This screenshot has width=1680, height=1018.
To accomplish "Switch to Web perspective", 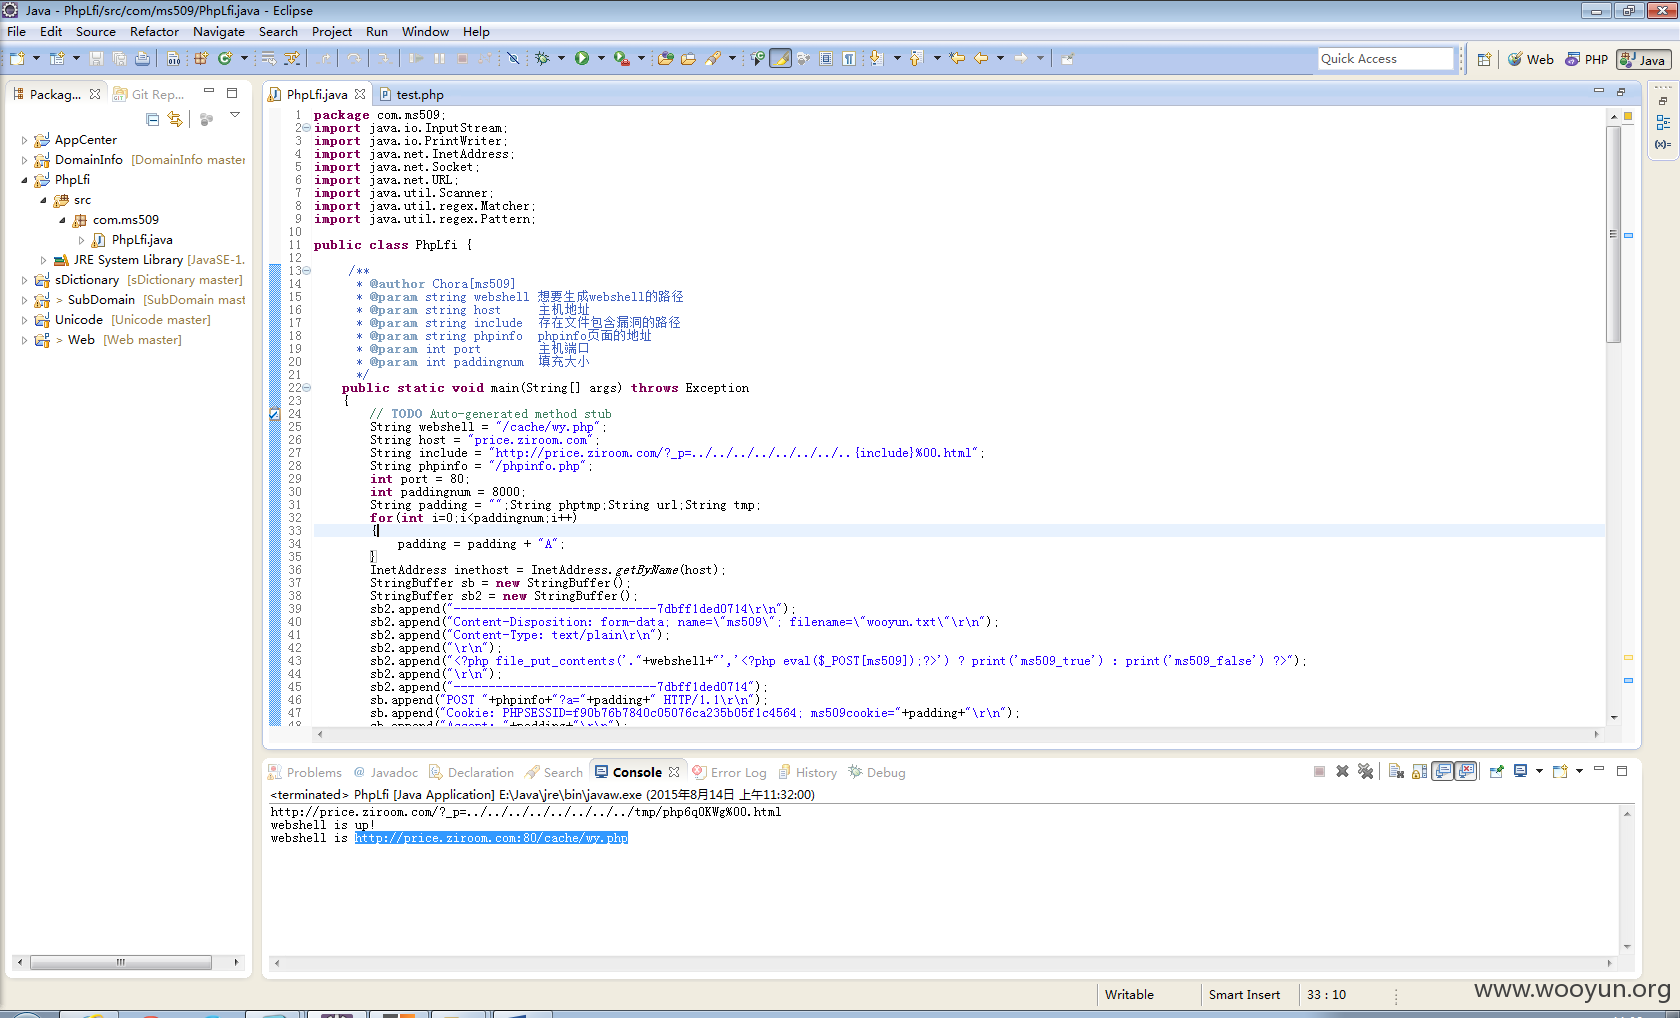I will pos(1530,60).
